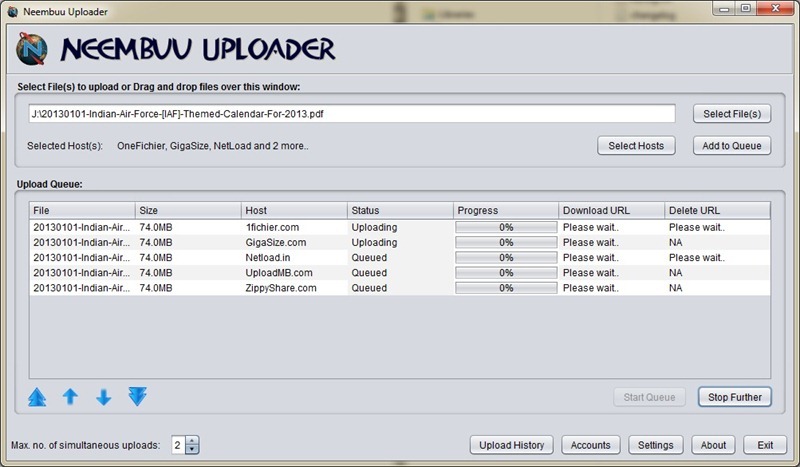This screenshot has width=800, height=467.
Task: Click Add to Queue
Action: click(x=732, y=146)
